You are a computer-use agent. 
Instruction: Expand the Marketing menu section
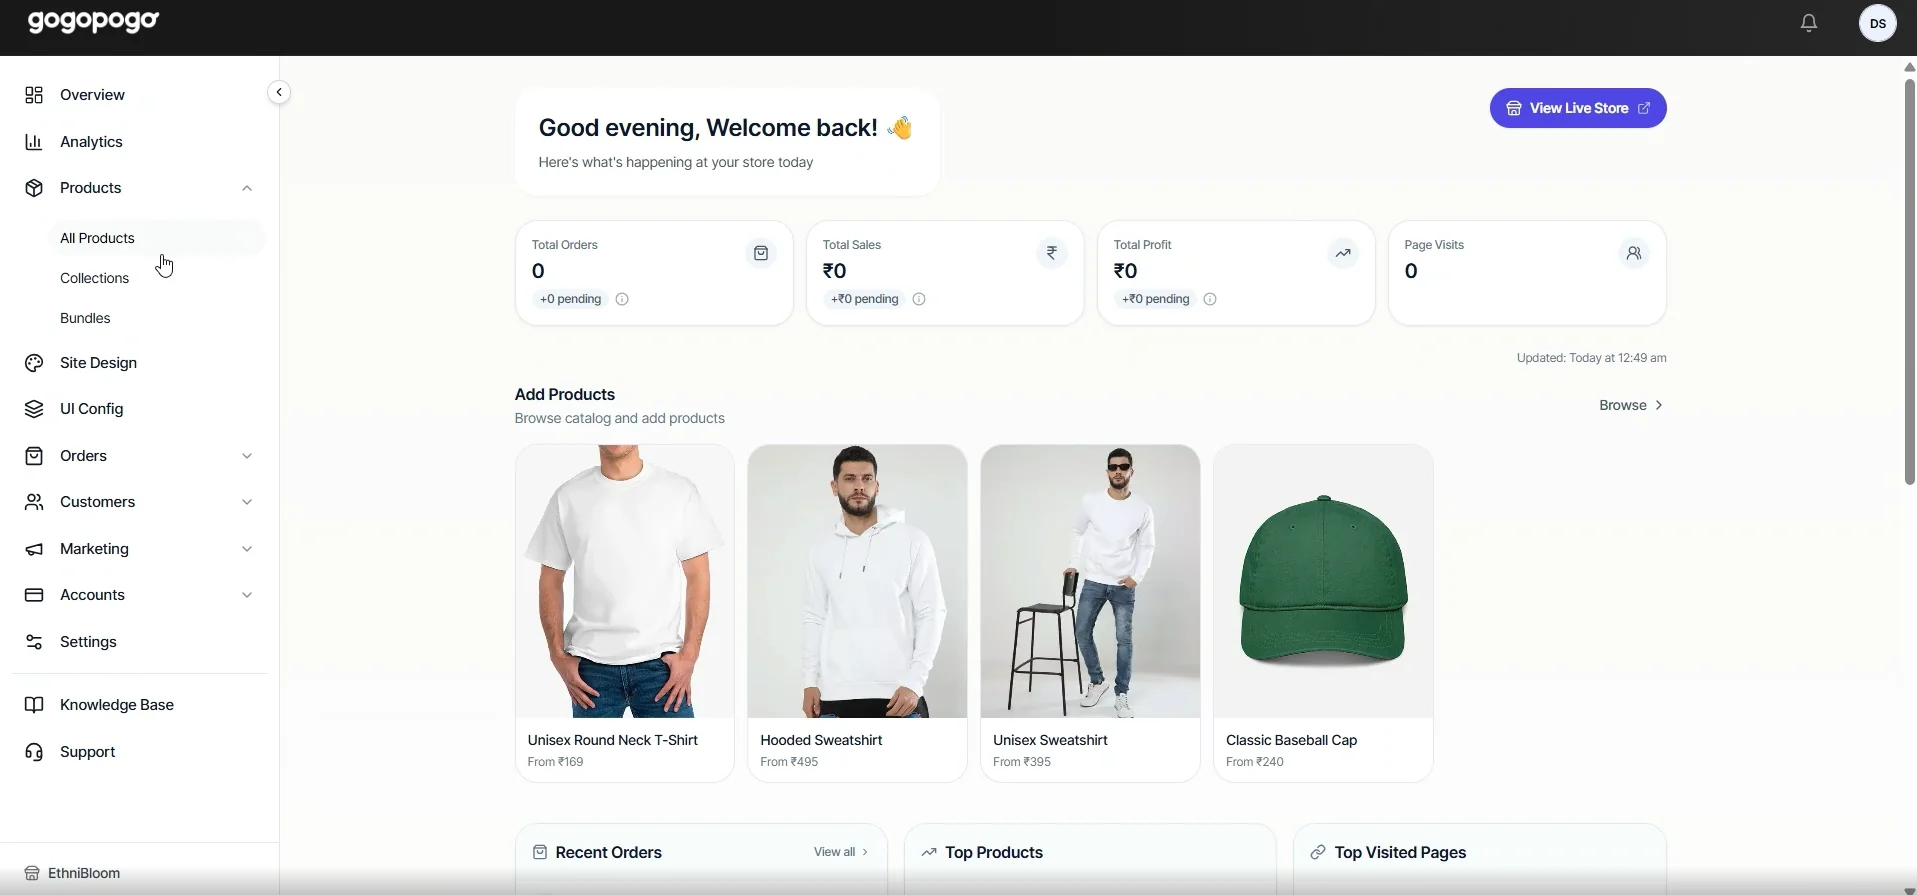[247, 549]
